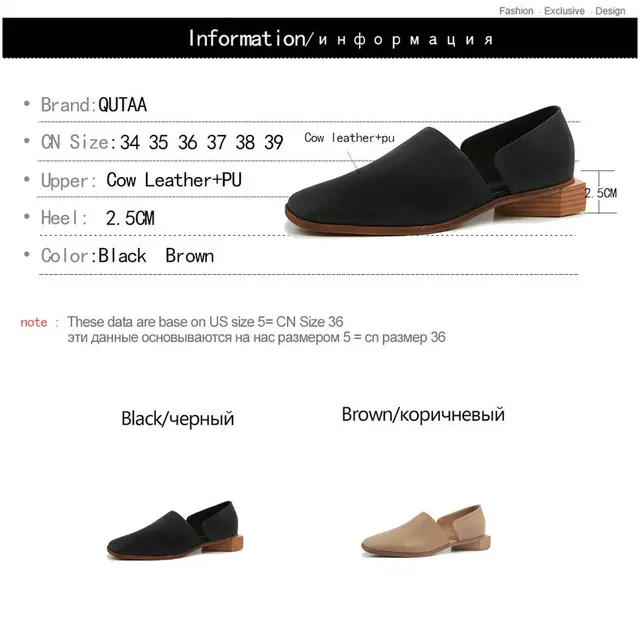Viewport: 640px width, 640px height.
Task: Click the Black color option text
Action: pyautogui.click(x=122, y=256)
